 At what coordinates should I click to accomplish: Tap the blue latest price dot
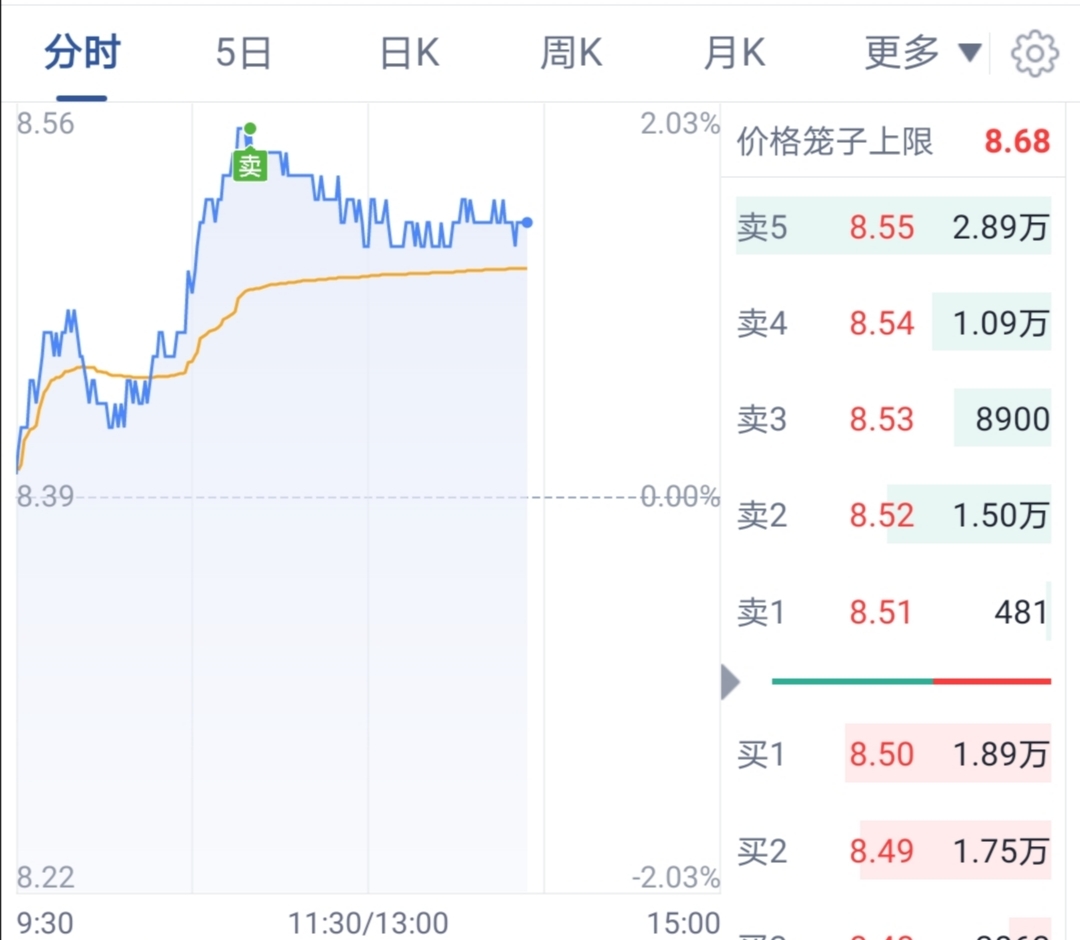(x=527, y=222)
